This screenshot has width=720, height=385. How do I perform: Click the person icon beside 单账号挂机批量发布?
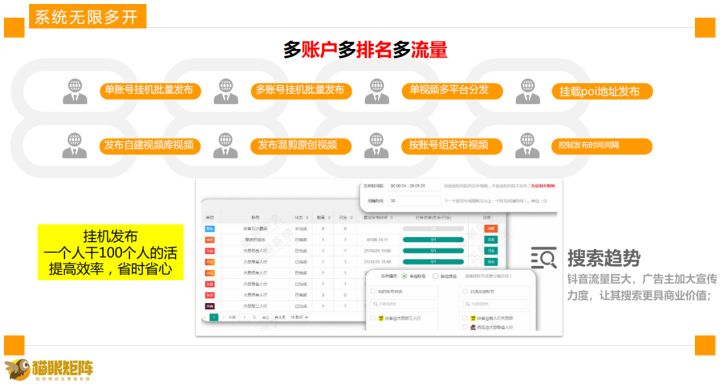75,91
